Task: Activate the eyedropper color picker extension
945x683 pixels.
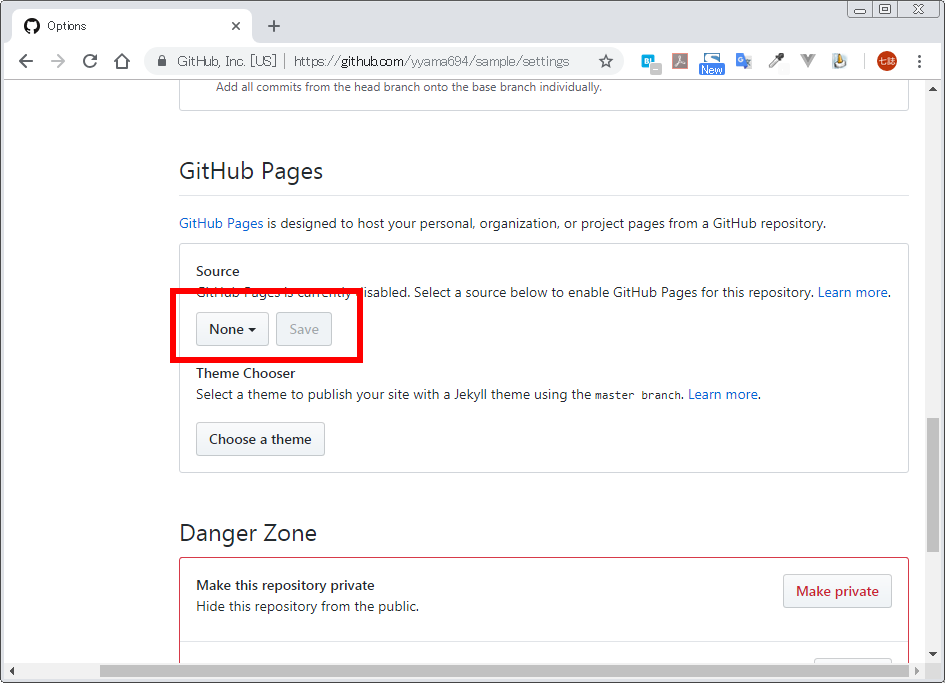Action: pos(776,61)
